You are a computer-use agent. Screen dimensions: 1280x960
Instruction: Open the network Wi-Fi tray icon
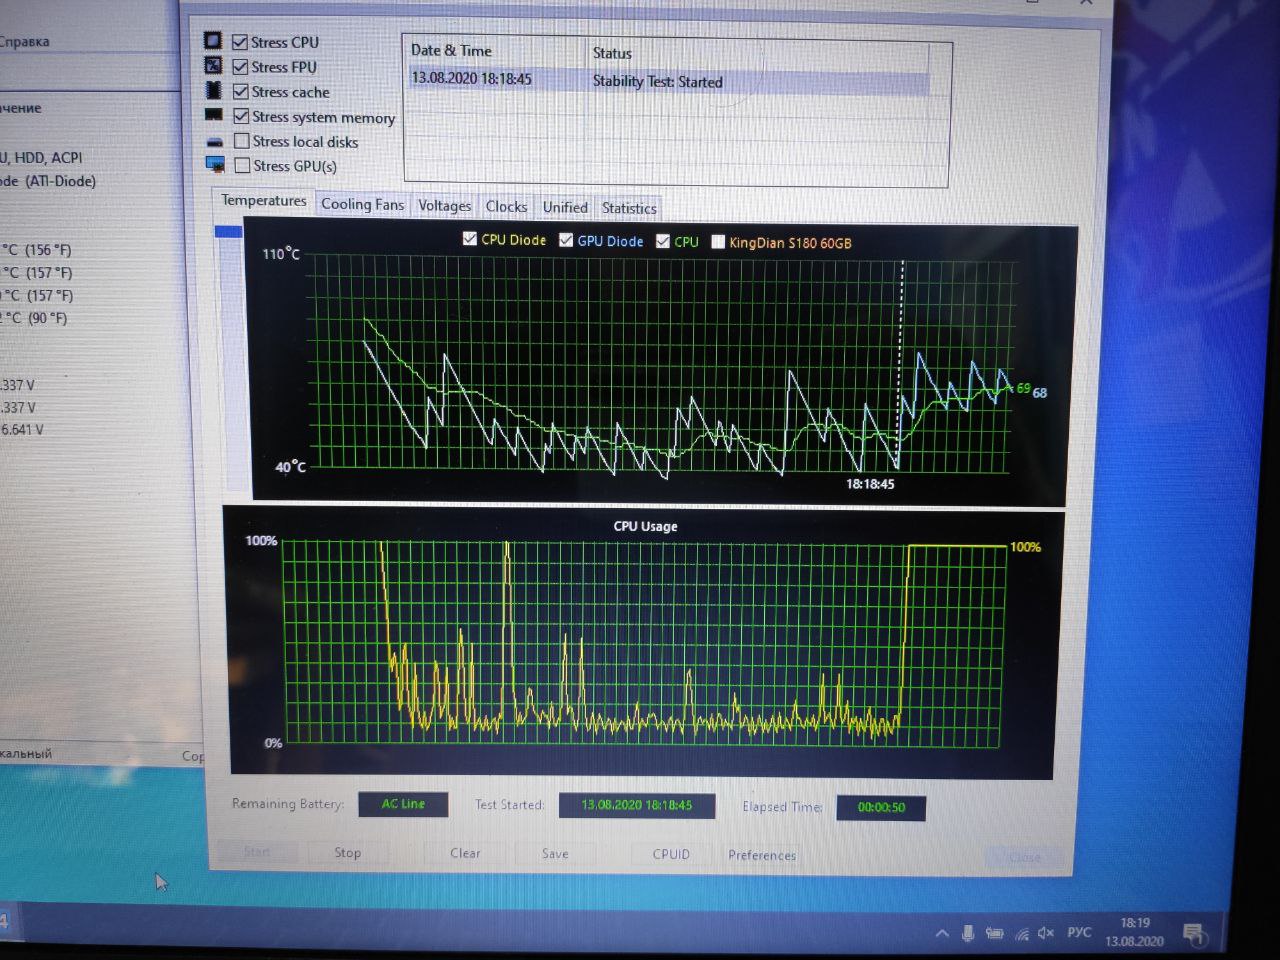1022,935
